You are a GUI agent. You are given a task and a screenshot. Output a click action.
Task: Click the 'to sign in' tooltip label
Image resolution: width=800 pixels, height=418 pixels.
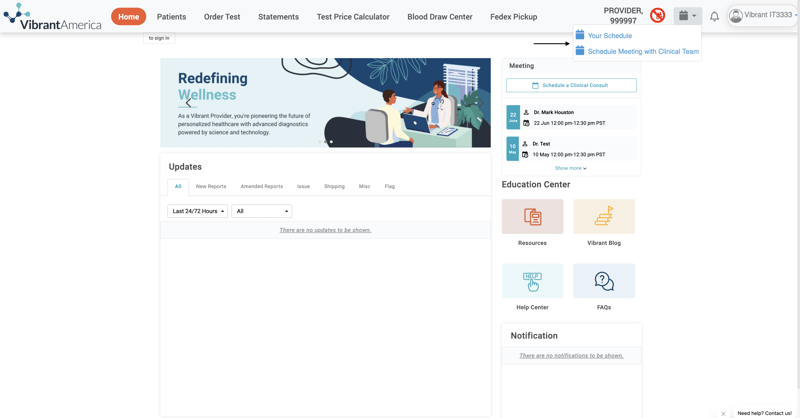(x=159, y=38)
